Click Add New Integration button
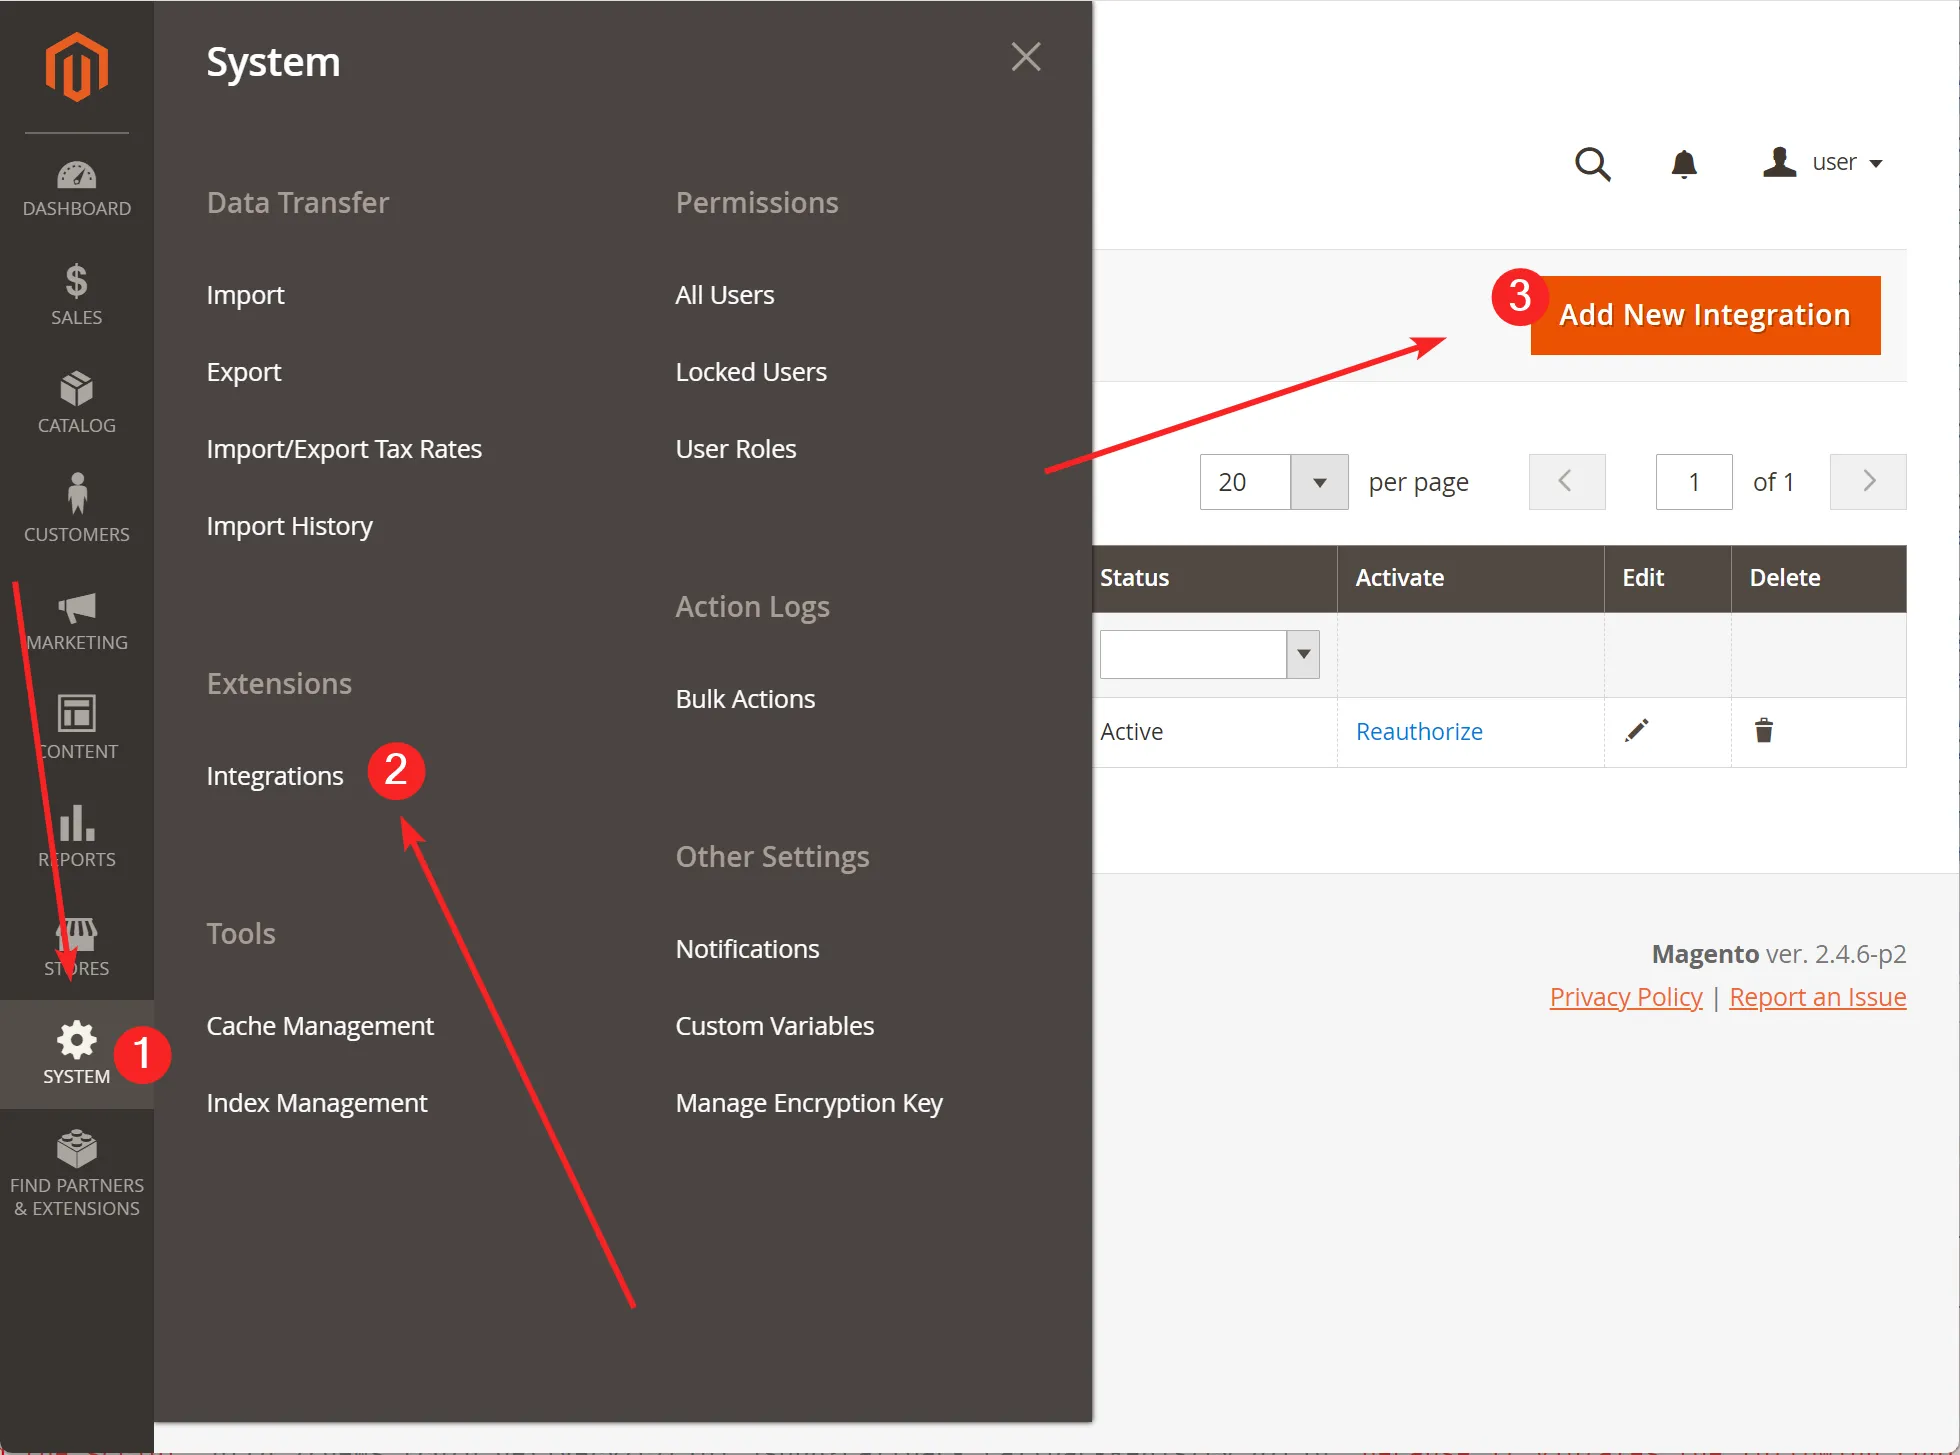Image resolution: width=1960 pixels, height=1455 pixels. (1704, 315)
